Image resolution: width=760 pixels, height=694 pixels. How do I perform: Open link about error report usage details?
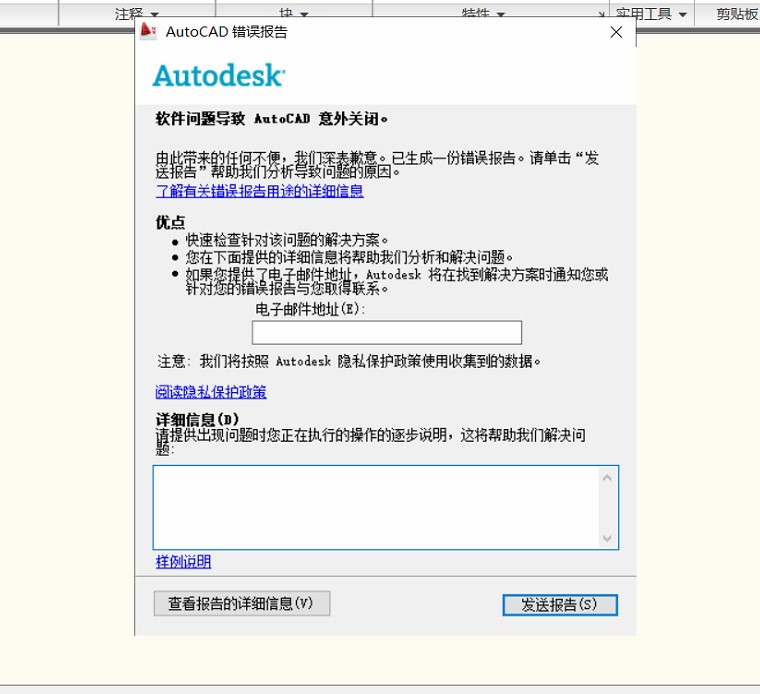pos(259,191)
